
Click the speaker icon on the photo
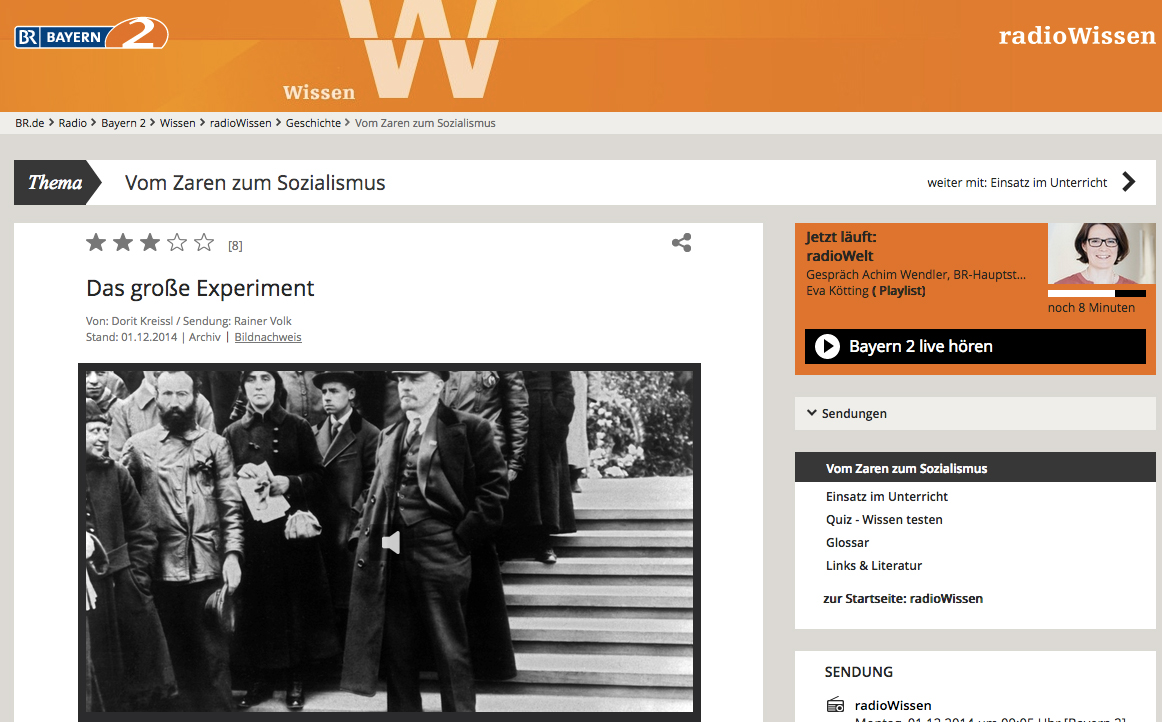click(391, 543)
